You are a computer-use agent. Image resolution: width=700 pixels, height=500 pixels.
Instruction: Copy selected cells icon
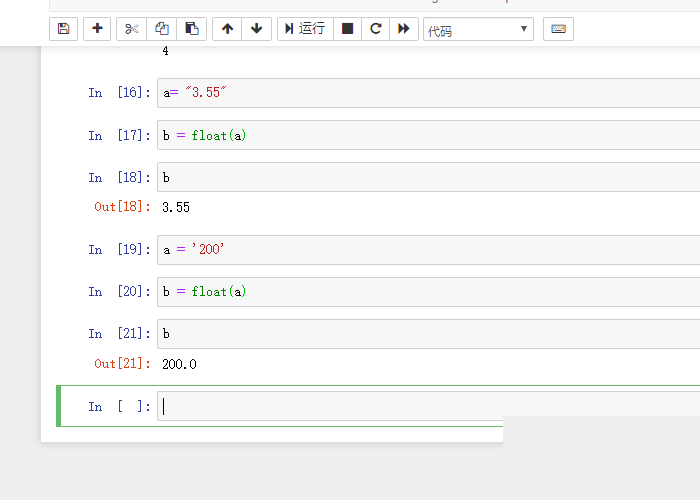(x=162, y=29)
